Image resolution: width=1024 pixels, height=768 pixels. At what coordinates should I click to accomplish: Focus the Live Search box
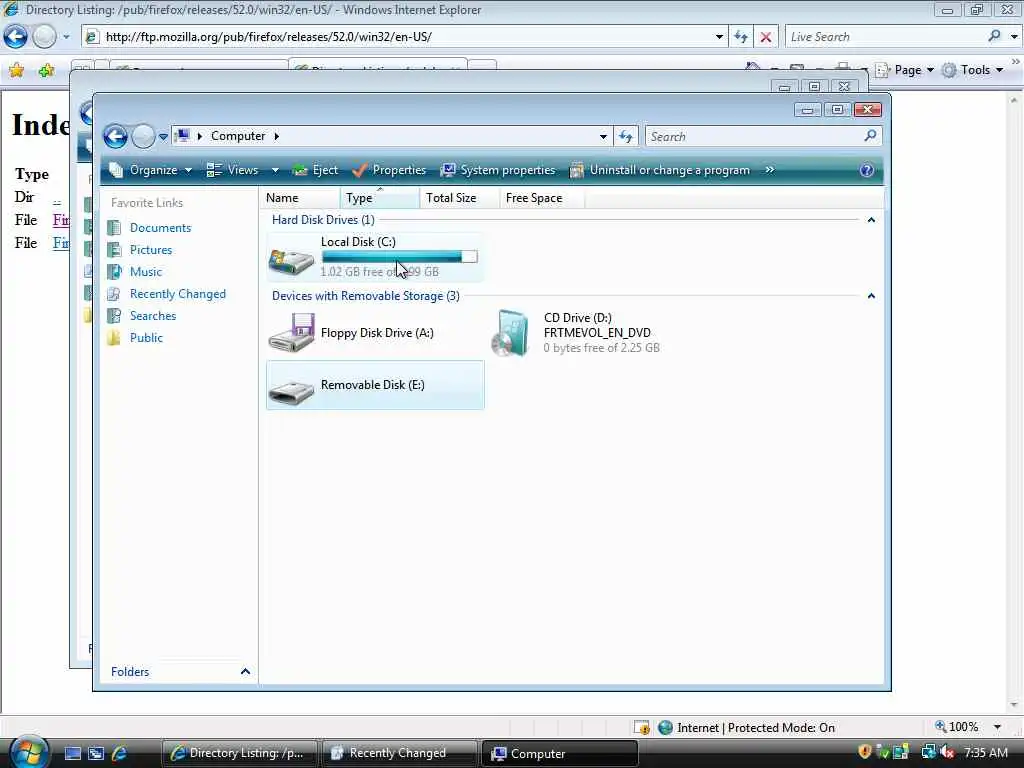point(885,37)
